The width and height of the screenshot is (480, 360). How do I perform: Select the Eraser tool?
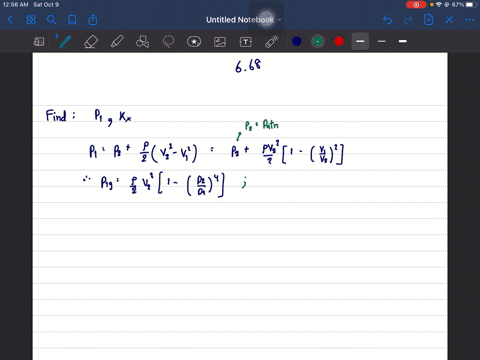(91, 42)
